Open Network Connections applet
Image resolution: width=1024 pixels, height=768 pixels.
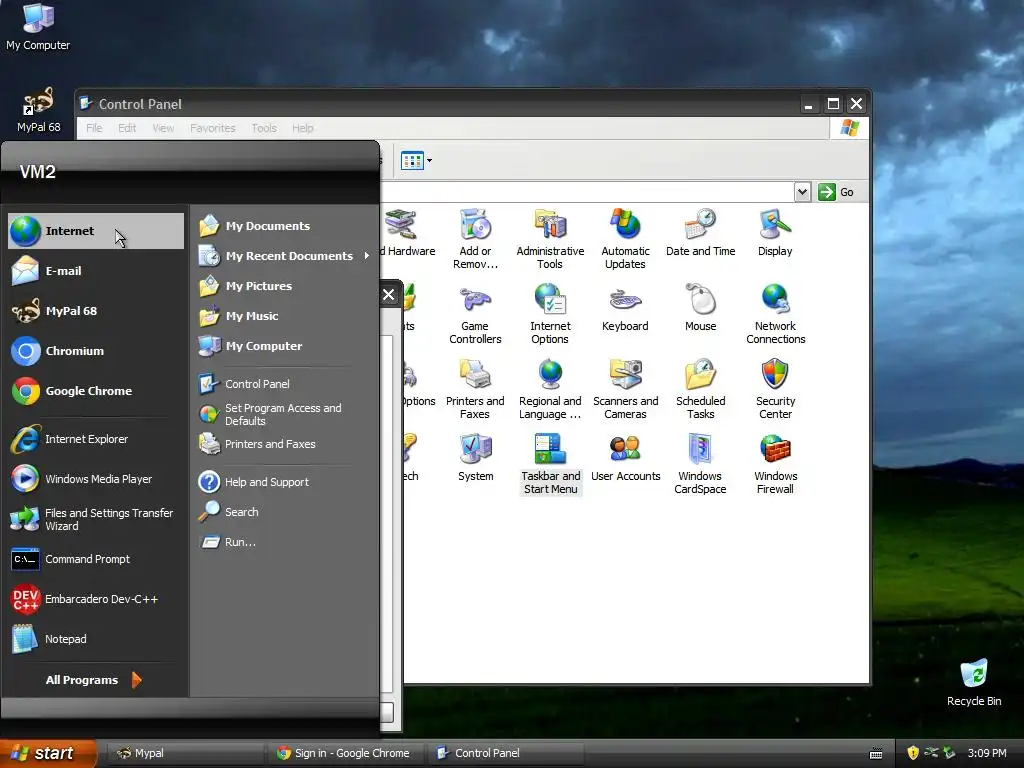pos(776,314)
